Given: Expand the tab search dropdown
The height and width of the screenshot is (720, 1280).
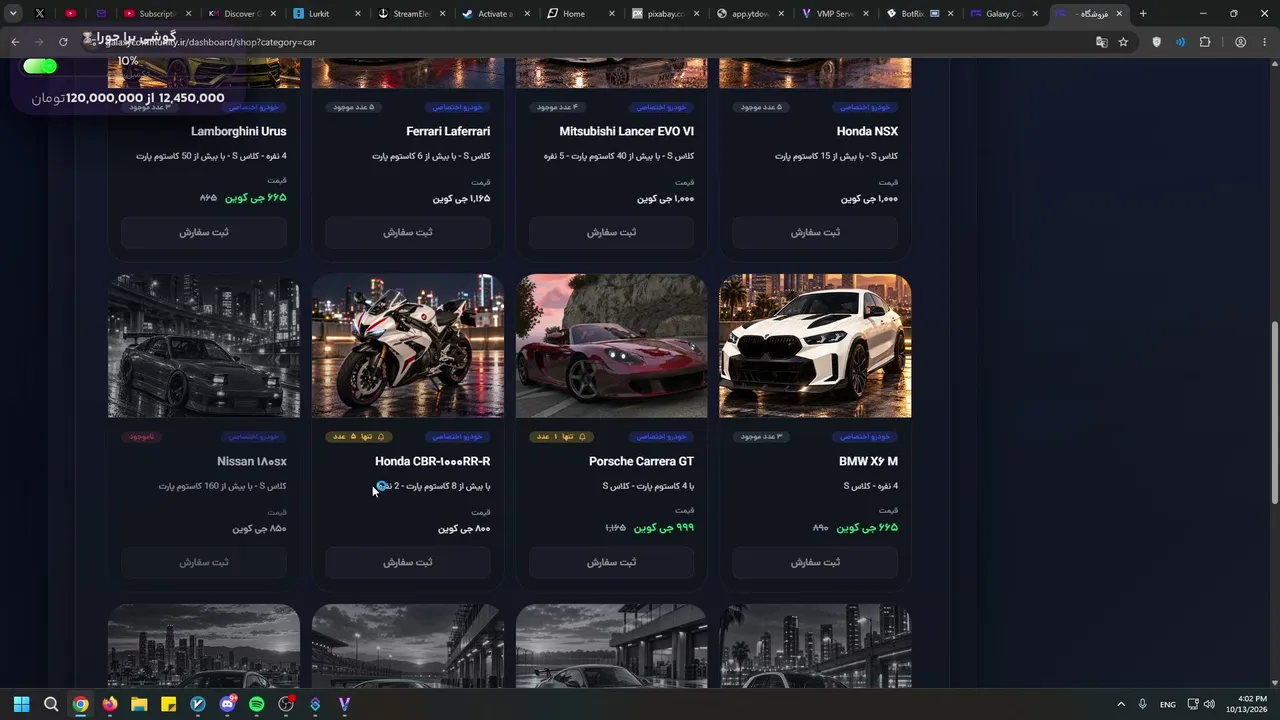Looking at the screenshot, I should [13, 14].
